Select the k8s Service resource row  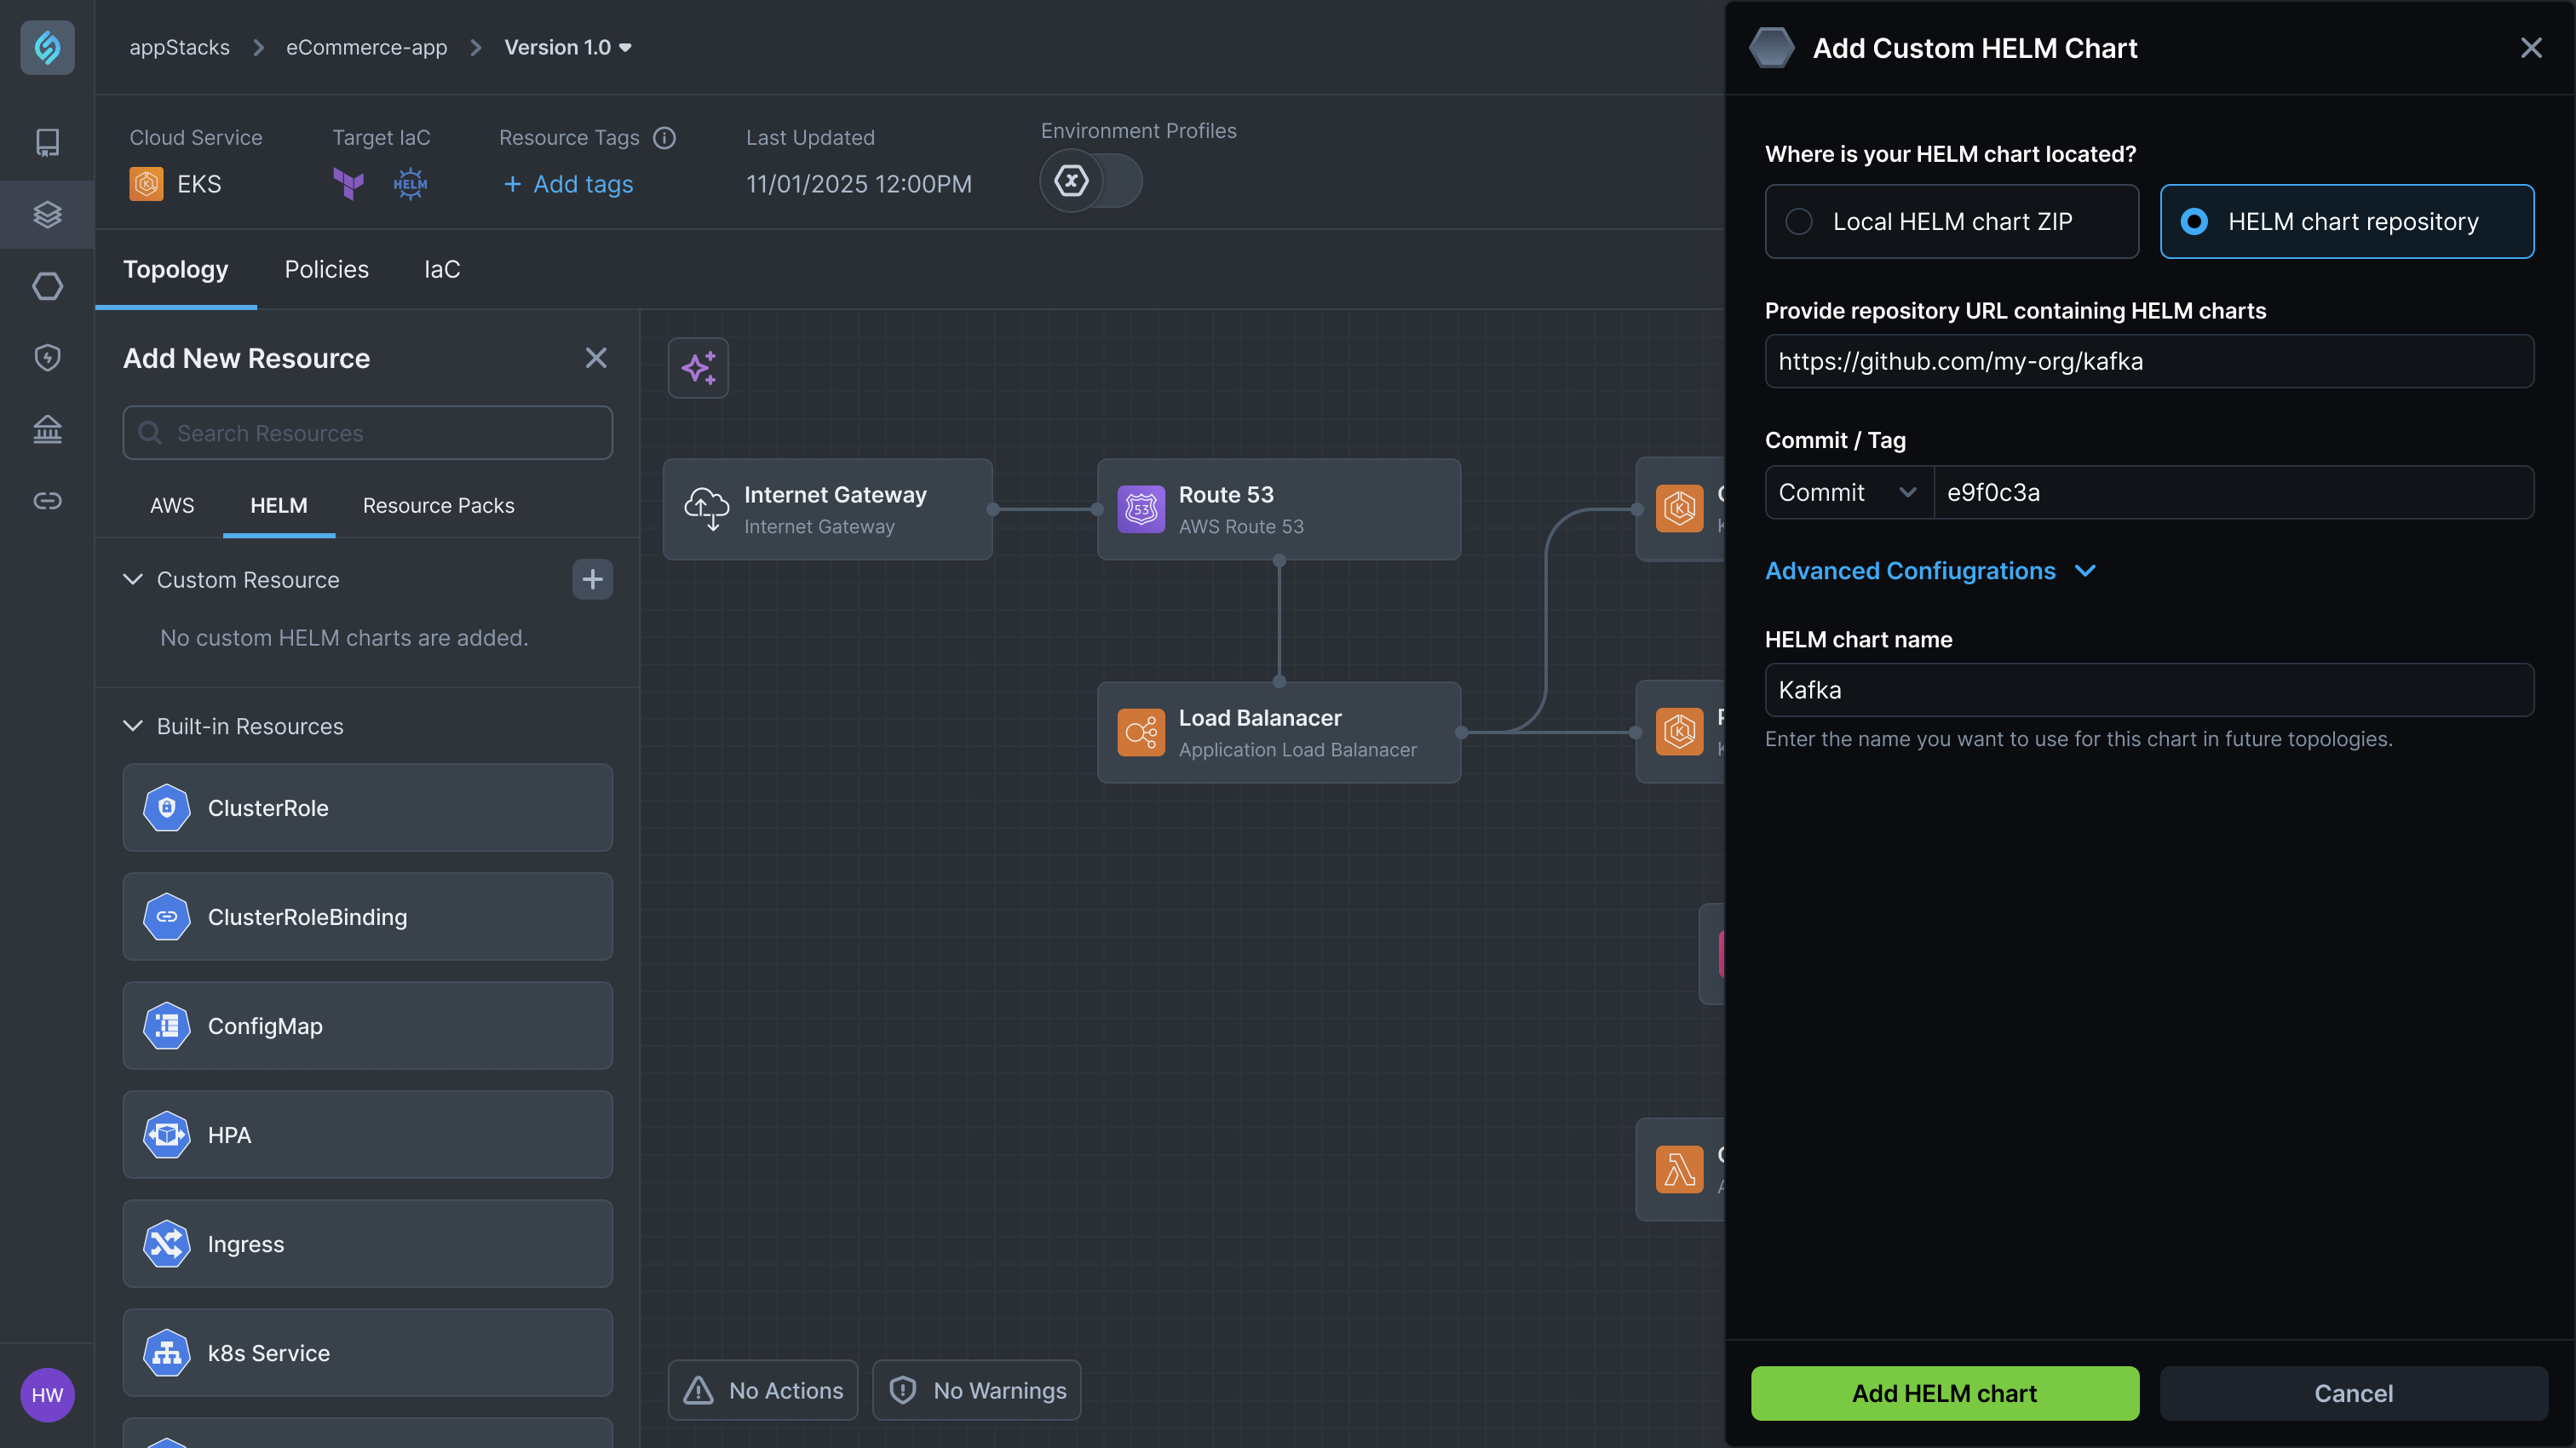367,1353
